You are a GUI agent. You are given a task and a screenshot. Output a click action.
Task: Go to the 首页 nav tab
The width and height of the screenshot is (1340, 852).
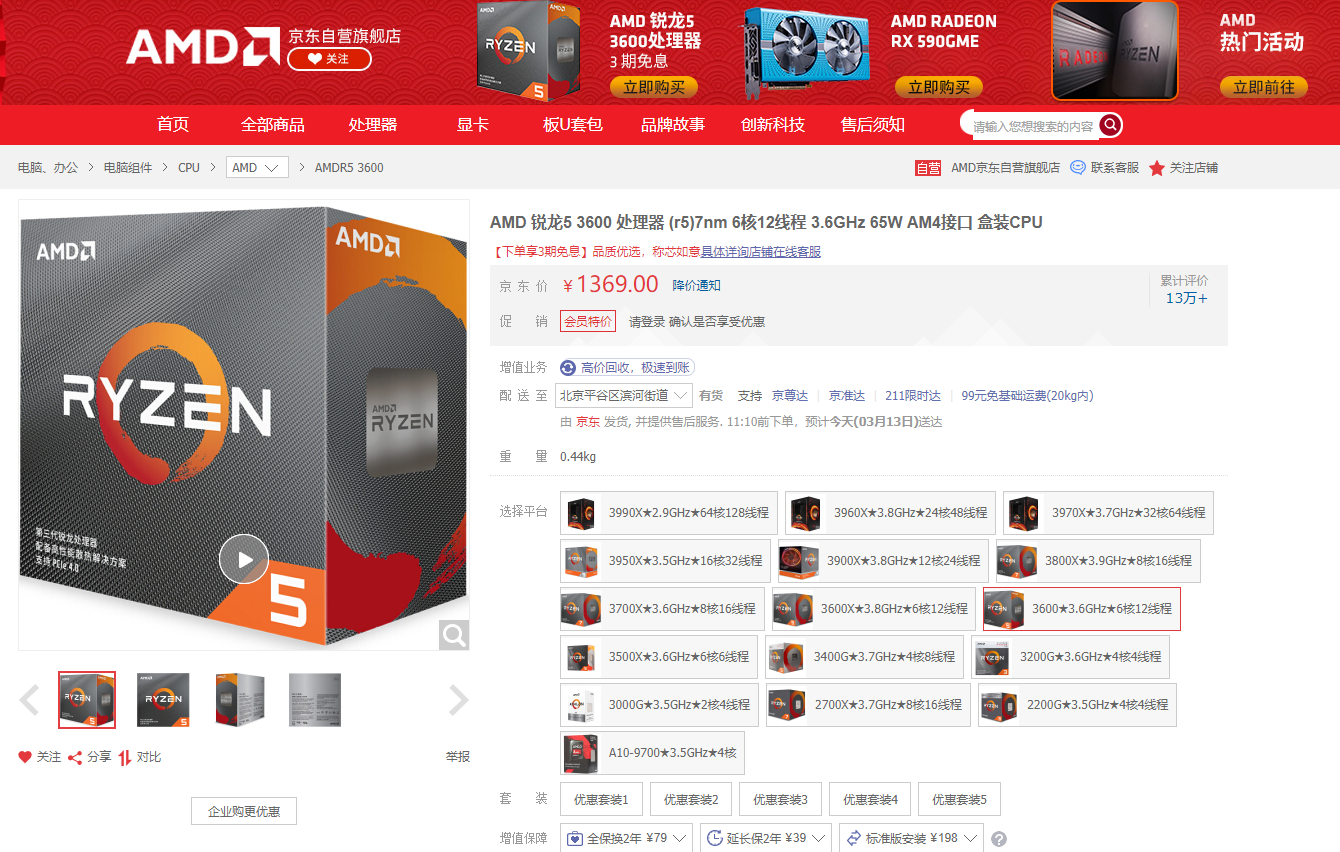pos(173,125)
